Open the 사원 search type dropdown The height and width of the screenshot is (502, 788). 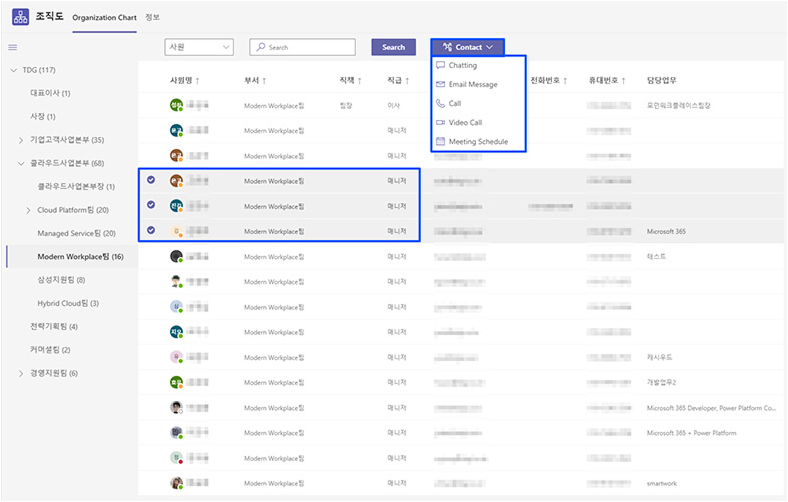199,47
